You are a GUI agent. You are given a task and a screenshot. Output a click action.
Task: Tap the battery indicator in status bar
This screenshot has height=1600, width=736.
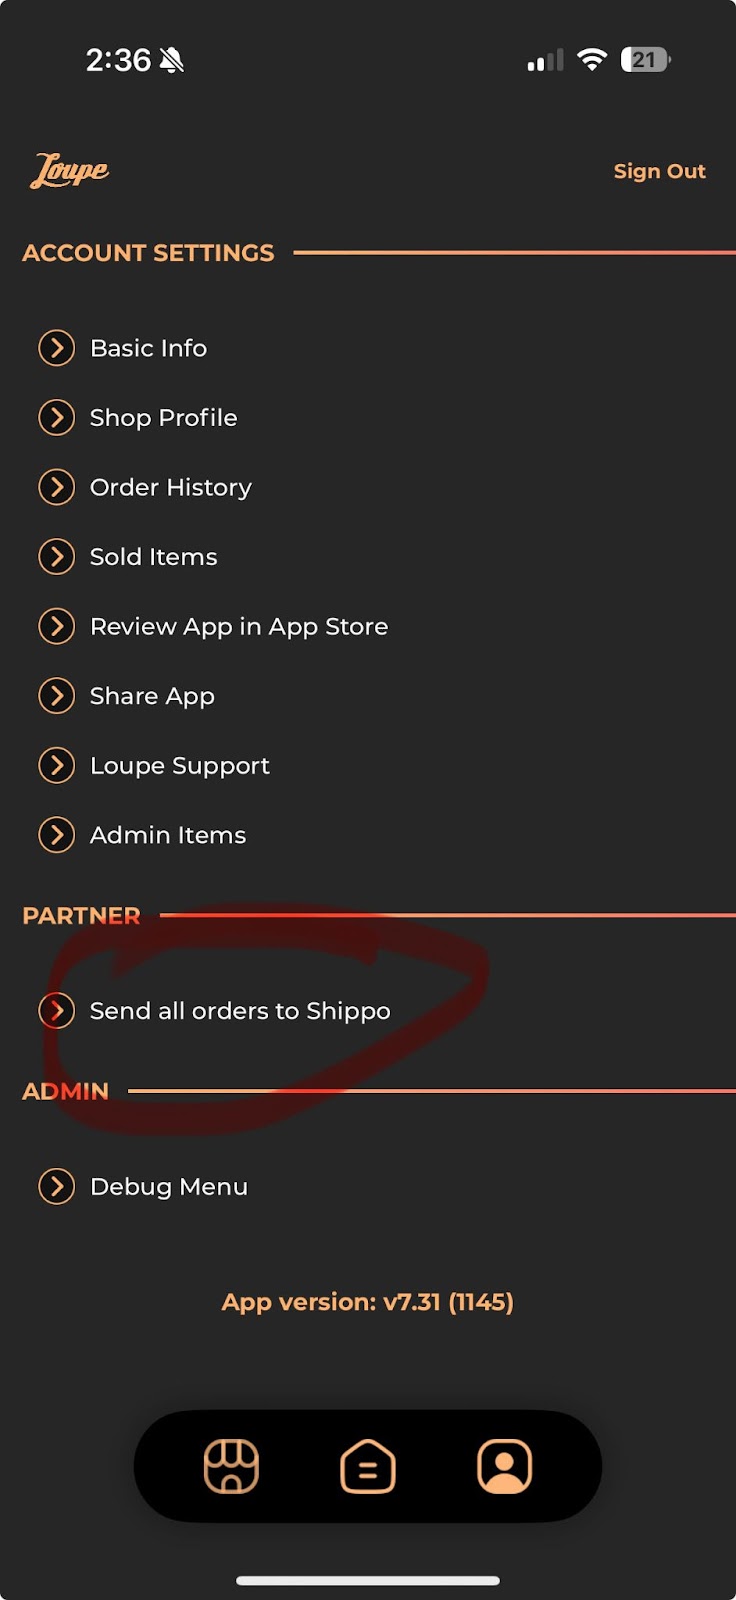(x=645, y=60)
